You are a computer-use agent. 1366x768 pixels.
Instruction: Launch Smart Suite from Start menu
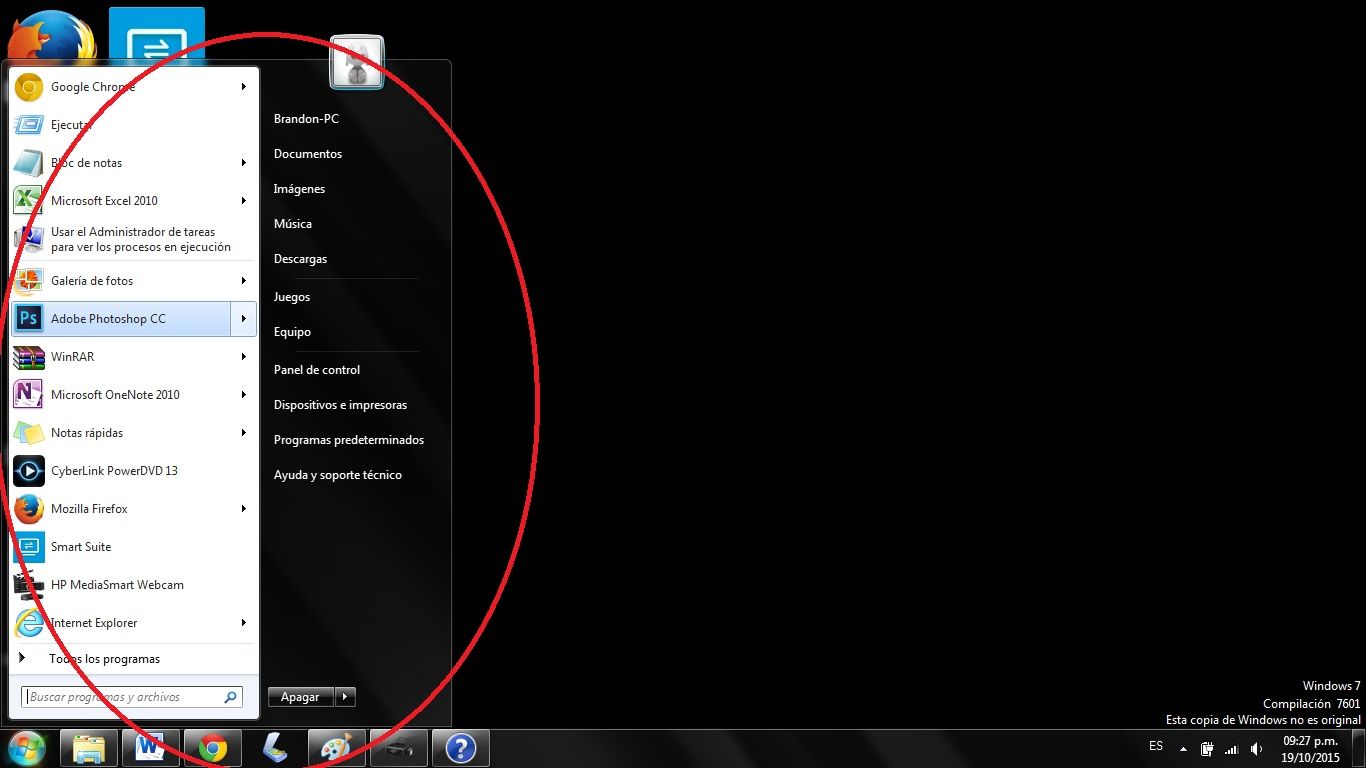134,547
